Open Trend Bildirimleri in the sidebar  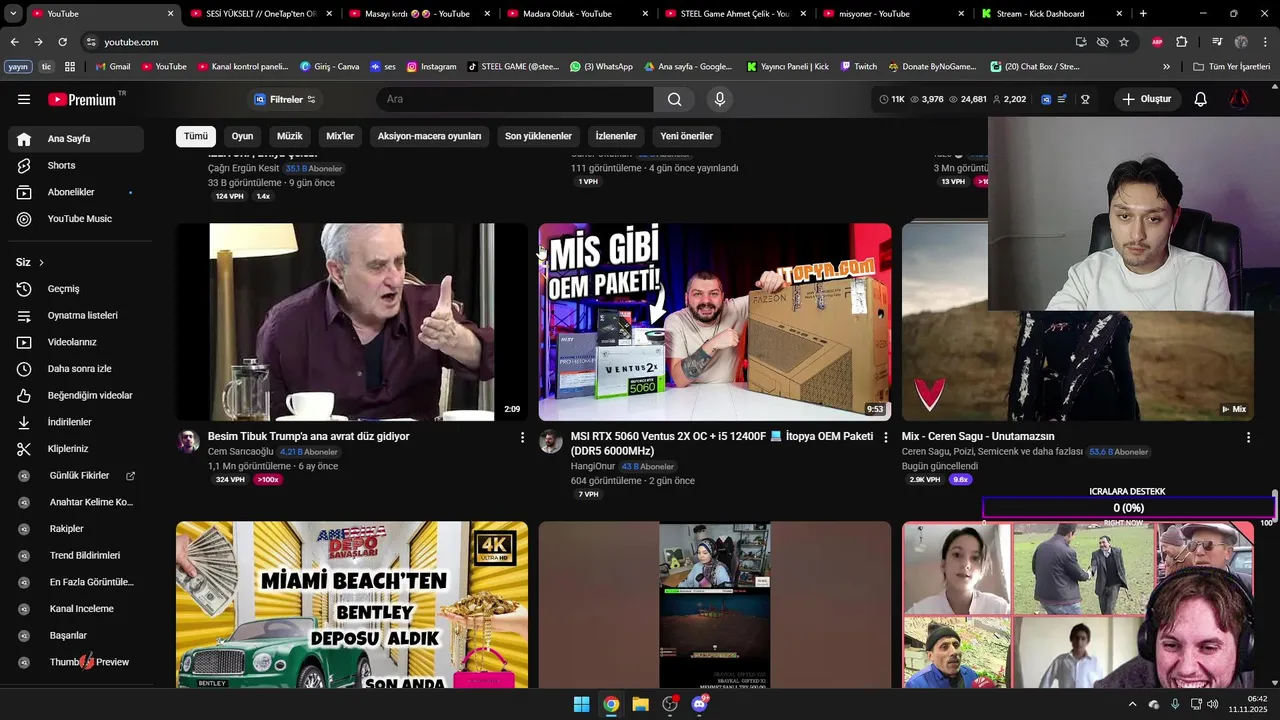pyautogui.click(x=76, y=556)
